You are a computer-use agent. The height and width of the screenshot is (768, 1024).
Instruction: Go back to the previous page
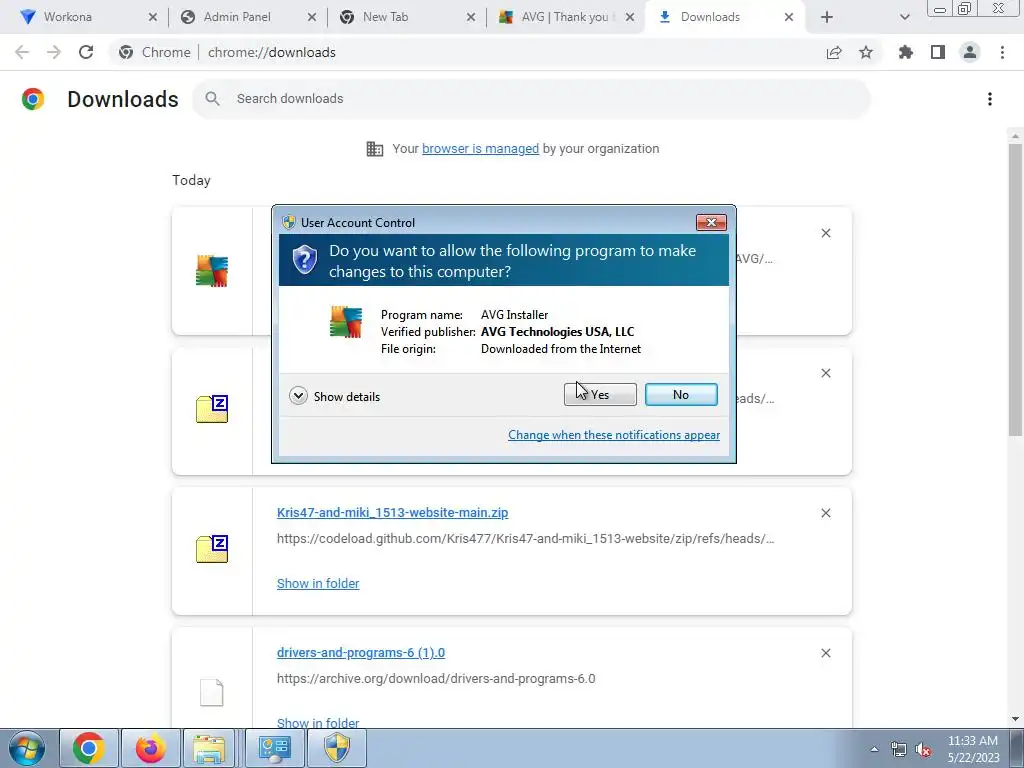(x=22, y=52)
